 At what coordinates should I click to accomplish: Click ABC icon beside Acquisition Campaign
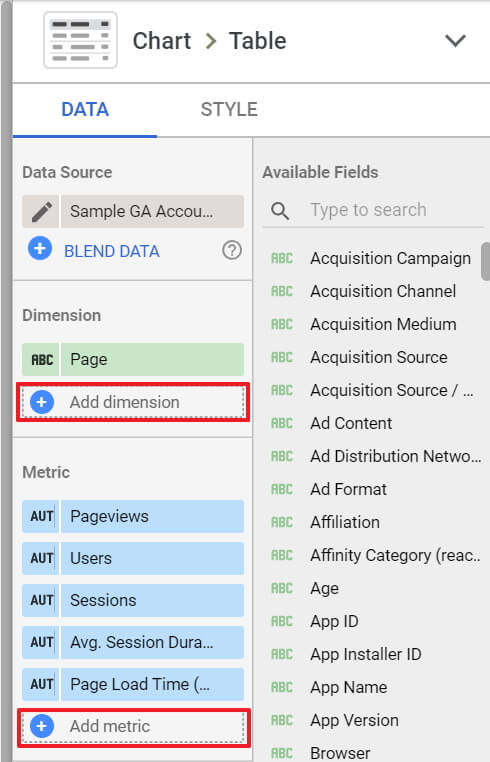point(282,258)
